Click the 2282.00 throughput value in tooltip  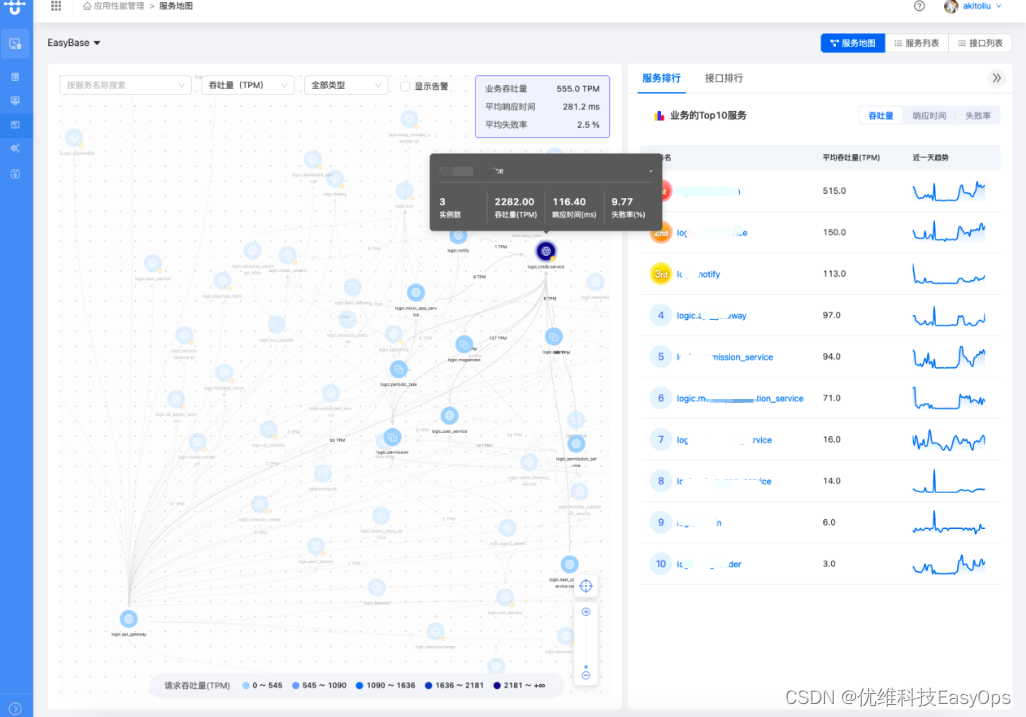click(514, 202)
